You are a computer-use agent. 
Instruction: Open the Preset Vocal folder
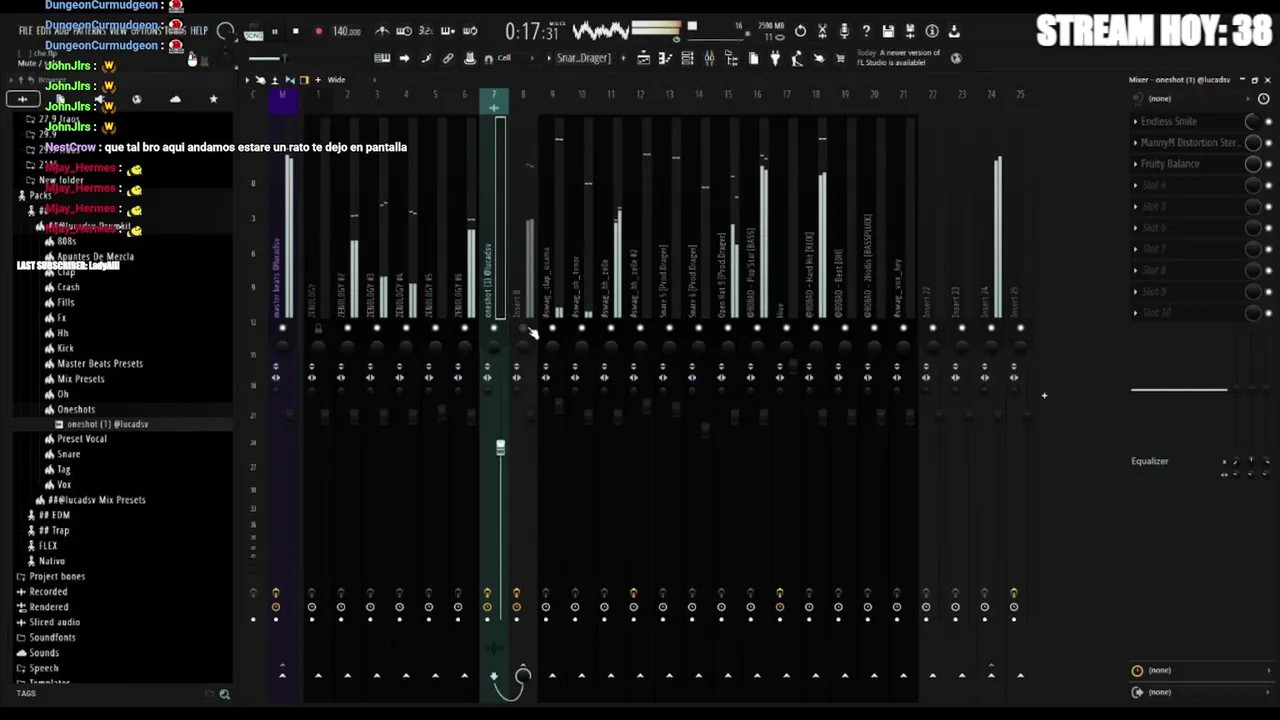point(81,439)
